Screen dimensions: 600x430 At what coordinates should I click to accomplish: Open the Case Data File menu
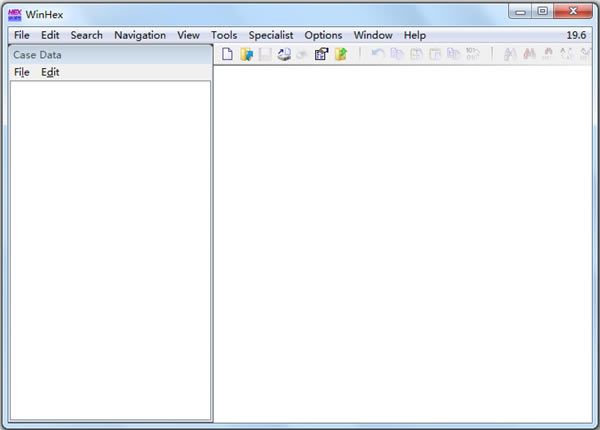22,72
